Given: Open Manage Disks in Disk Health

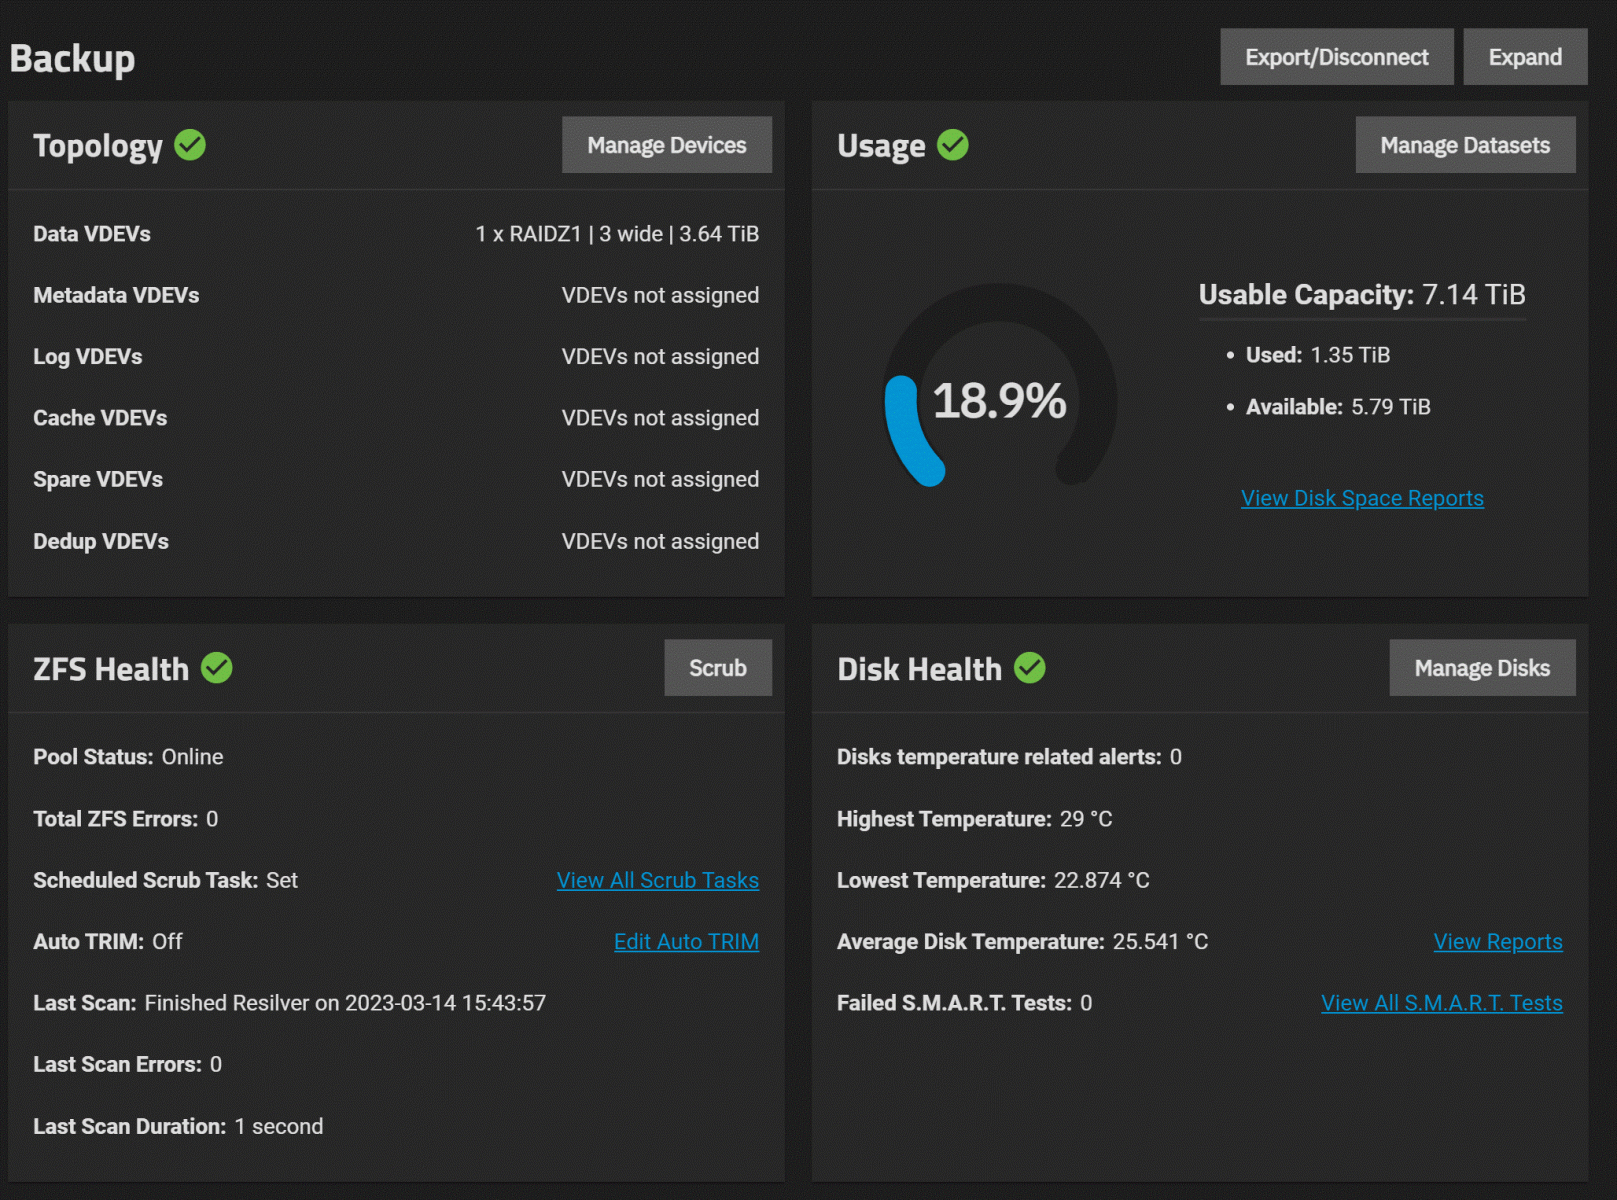Looking at the screenshot, I should (x=1481, y=668).
